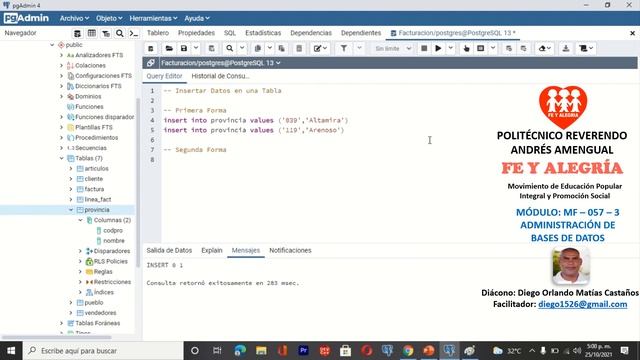This screenshot has height=360, width=640.
Task: Open the Query Tool icon in Navegador header
Action: pyautogui.click(x=77, y=33)
